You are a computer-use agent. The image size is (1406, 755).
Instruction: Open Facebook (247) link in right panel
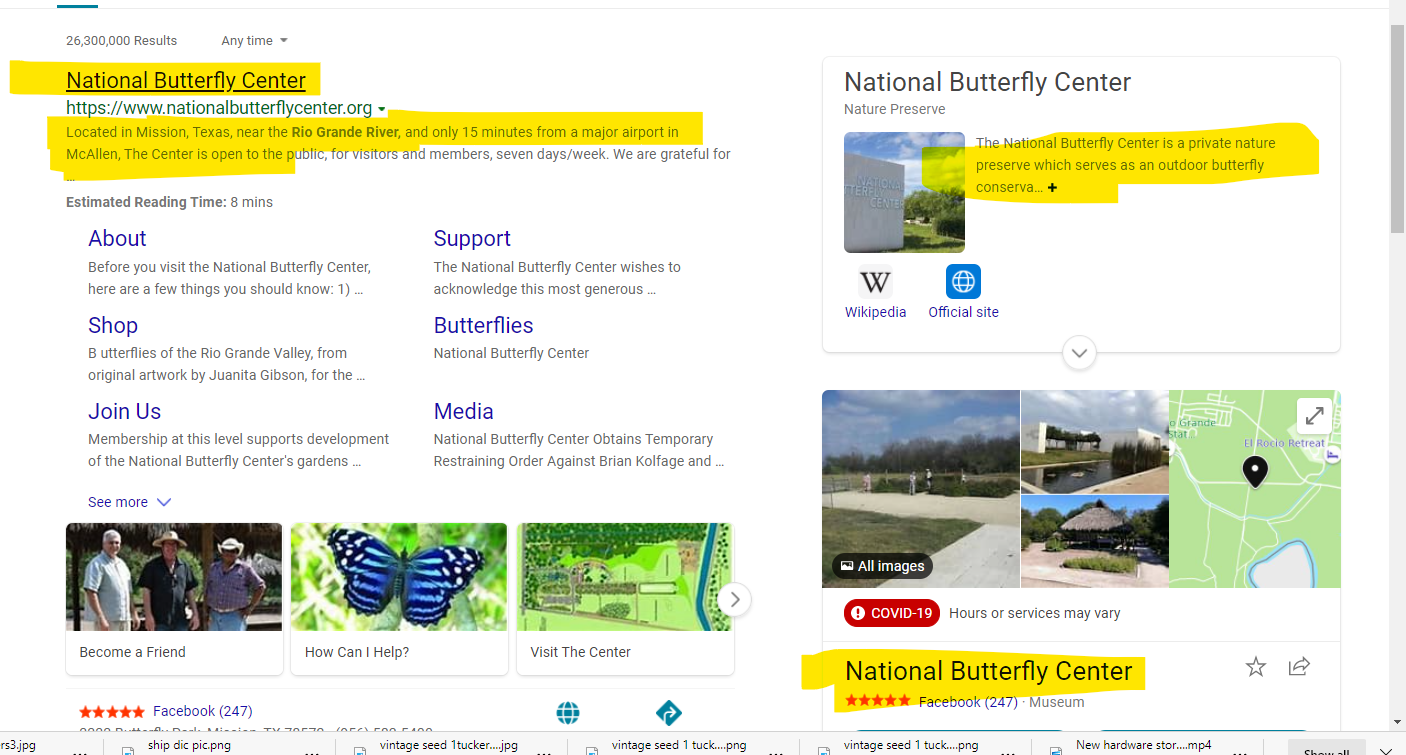click(968, 702)
